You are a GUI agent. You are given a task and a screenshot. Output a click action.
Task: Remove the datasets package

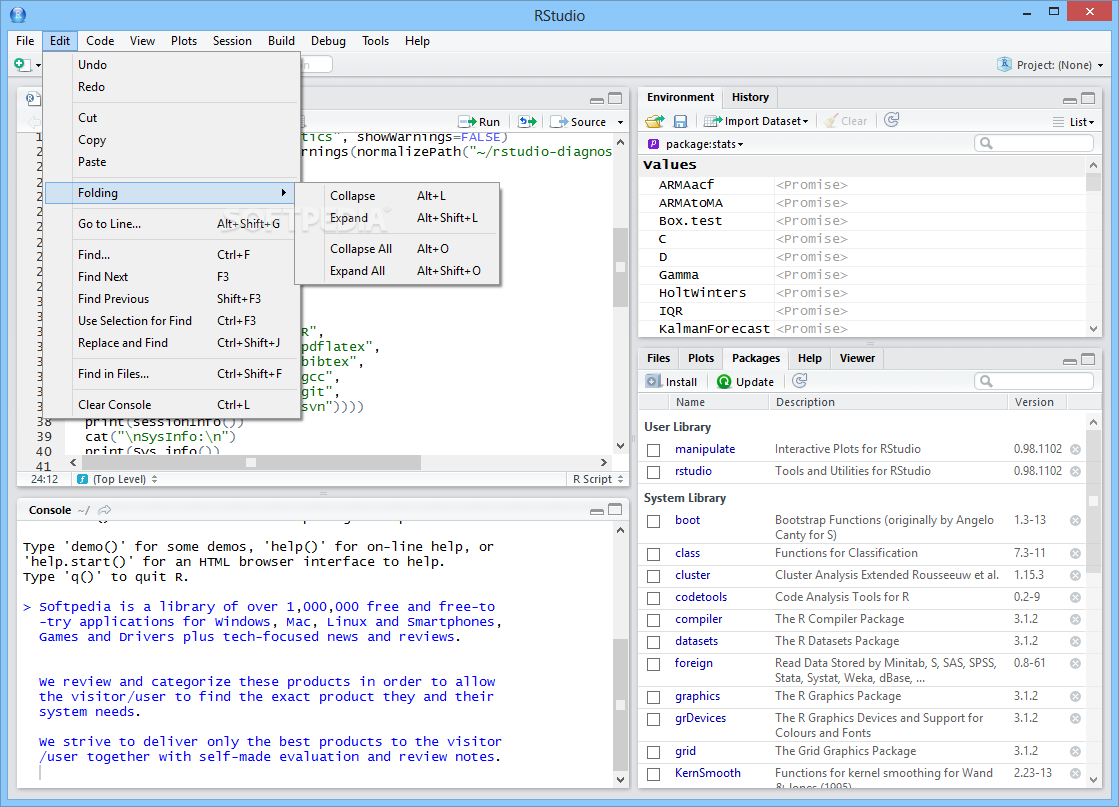(1075, 642)
